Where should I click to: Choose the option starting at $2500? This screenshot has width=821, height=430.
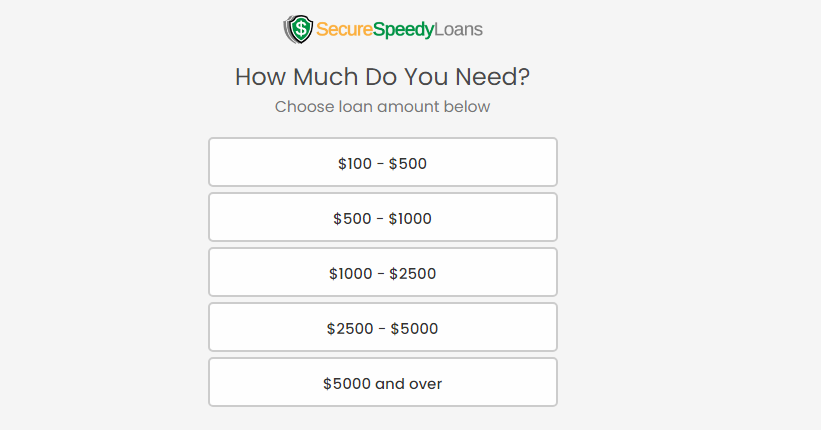(x=383, y=327)
